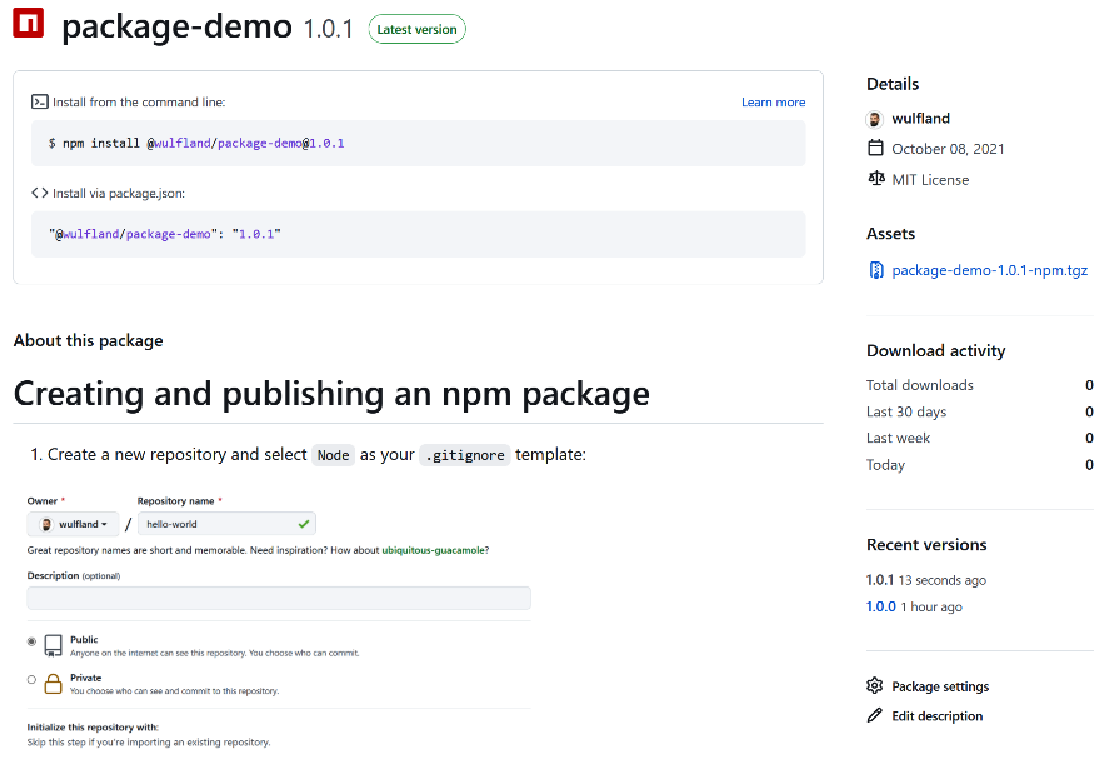Screen dimensions: 1107x757
Task: Click the calendar icon next to October 08, 2021
Action: point(875,148)
